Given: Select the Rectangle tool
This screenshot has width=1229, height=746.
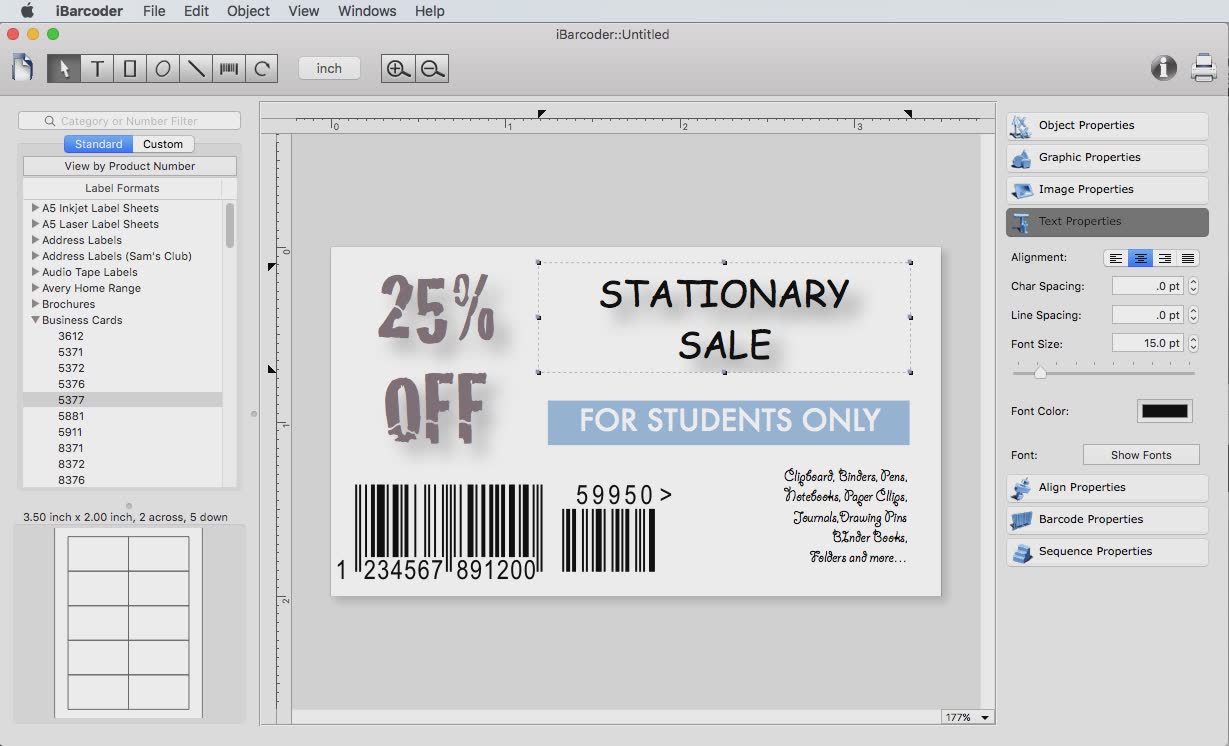Looking at the screenshot, I should [x=130, y=68].
